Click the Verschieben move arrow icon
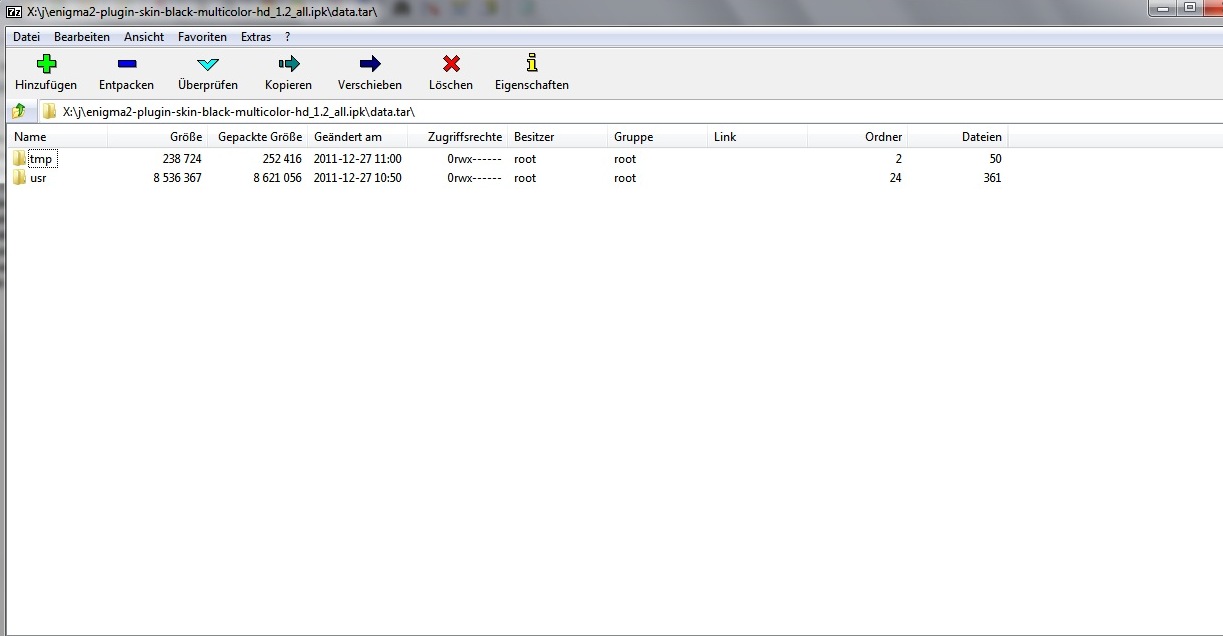 pos(369,65)
